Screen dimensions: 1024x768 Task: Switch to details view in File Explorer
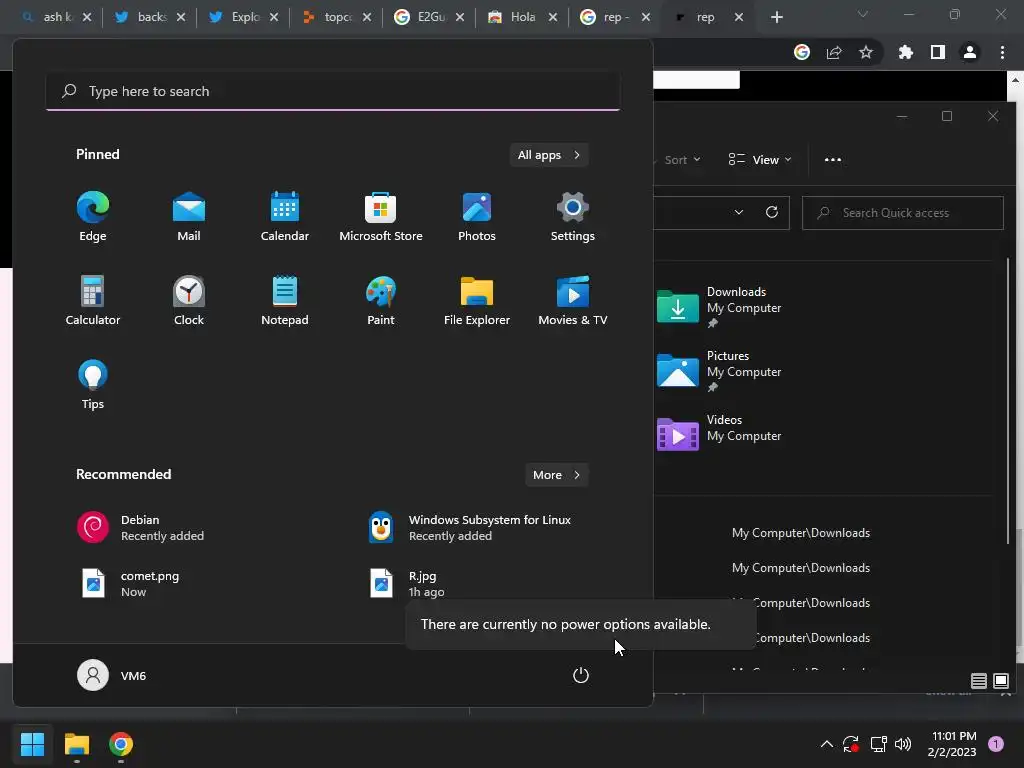pyautogui.click(x=978, y=681)
